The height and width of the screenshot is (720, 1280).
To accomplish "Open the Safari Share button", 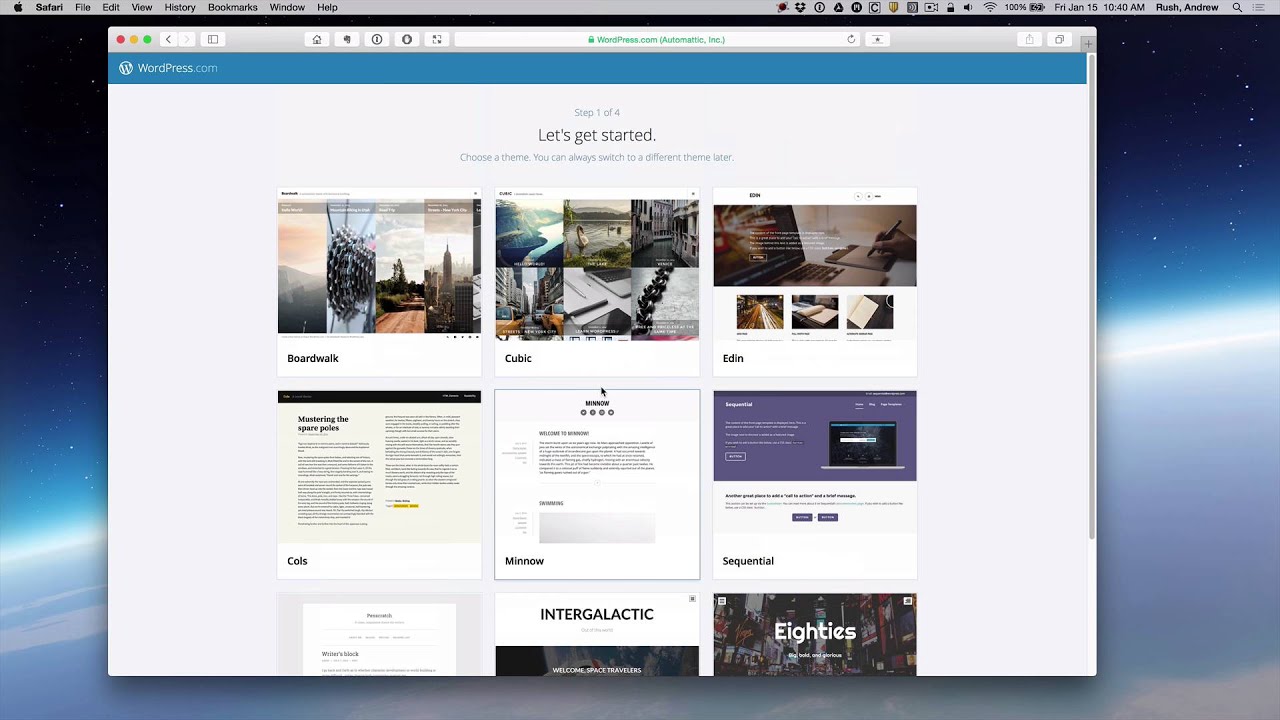I will click(1029, 39).
